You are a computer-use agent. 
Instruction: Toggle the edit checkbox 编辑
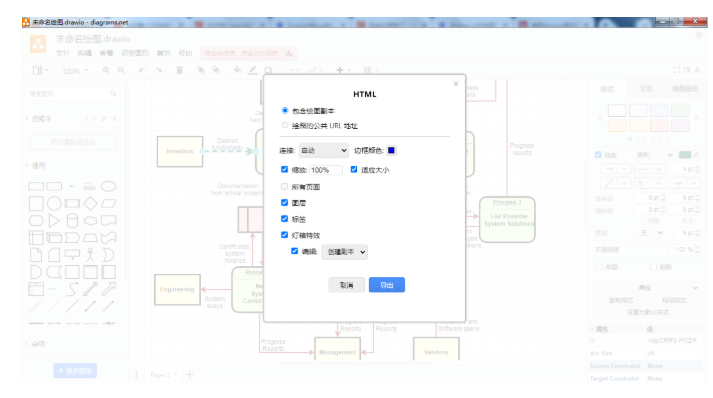(295, 251)
